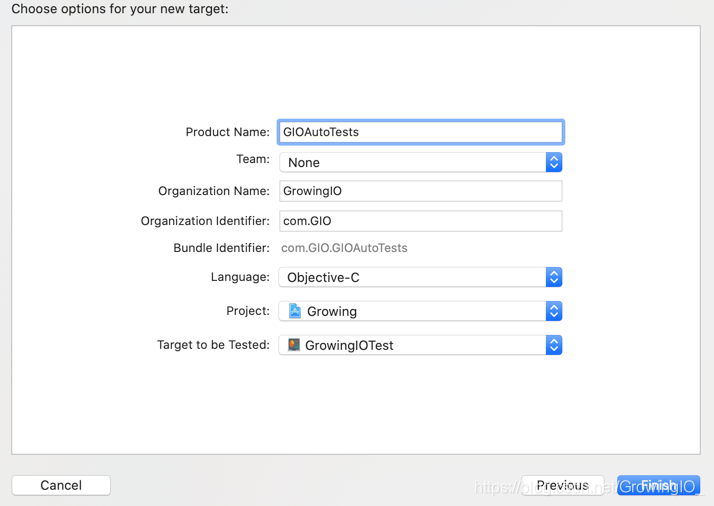
Task: Click the Organization Name label
Action: click(x=214, y=191)
